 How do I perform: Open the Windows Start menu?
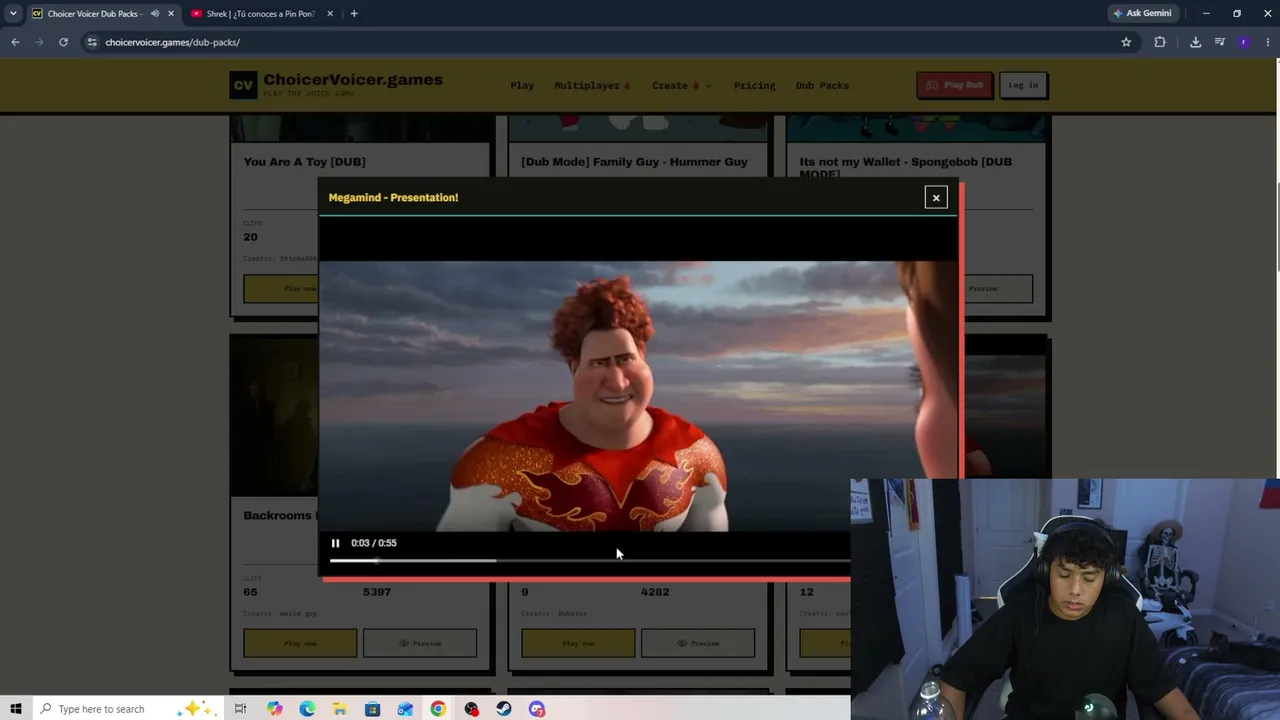tap(15, 709)
